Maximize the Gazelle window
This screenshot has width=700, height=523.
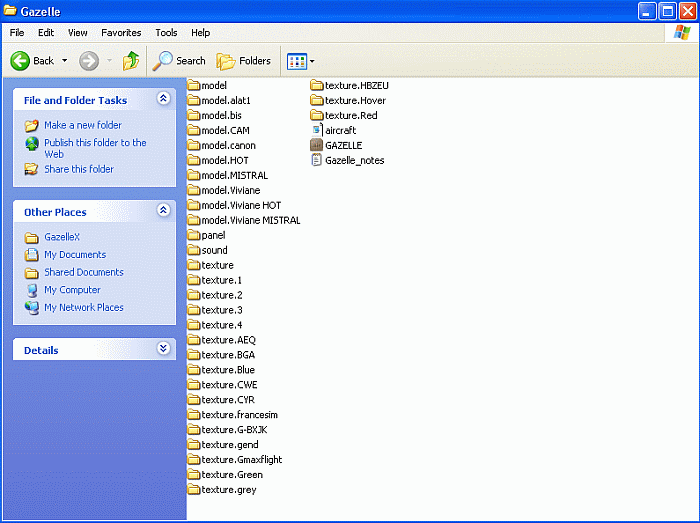[667, 11]
